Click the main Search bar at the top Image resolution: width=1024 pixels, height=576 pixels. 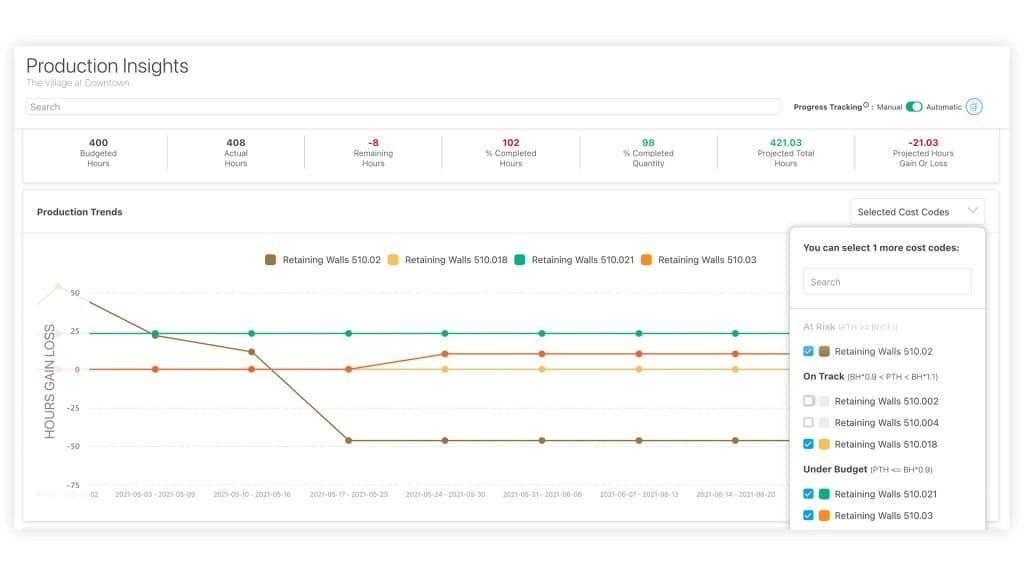400,105
